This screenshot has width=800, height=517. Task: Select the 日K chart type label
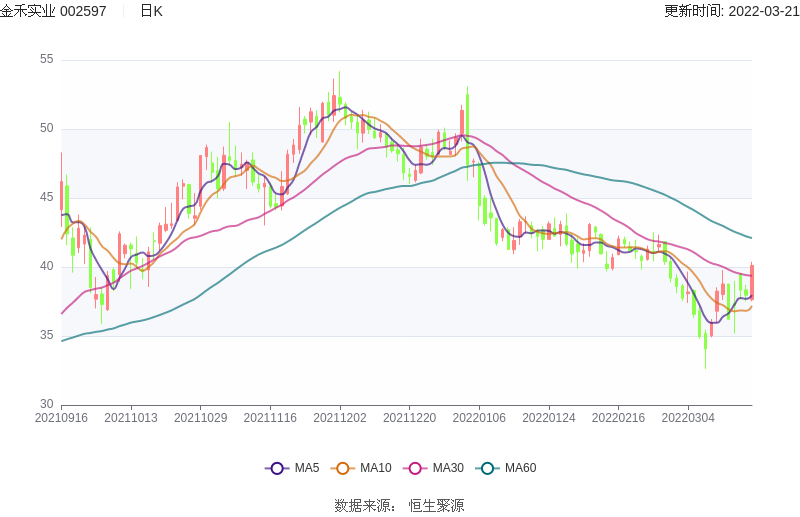[151, 11]
